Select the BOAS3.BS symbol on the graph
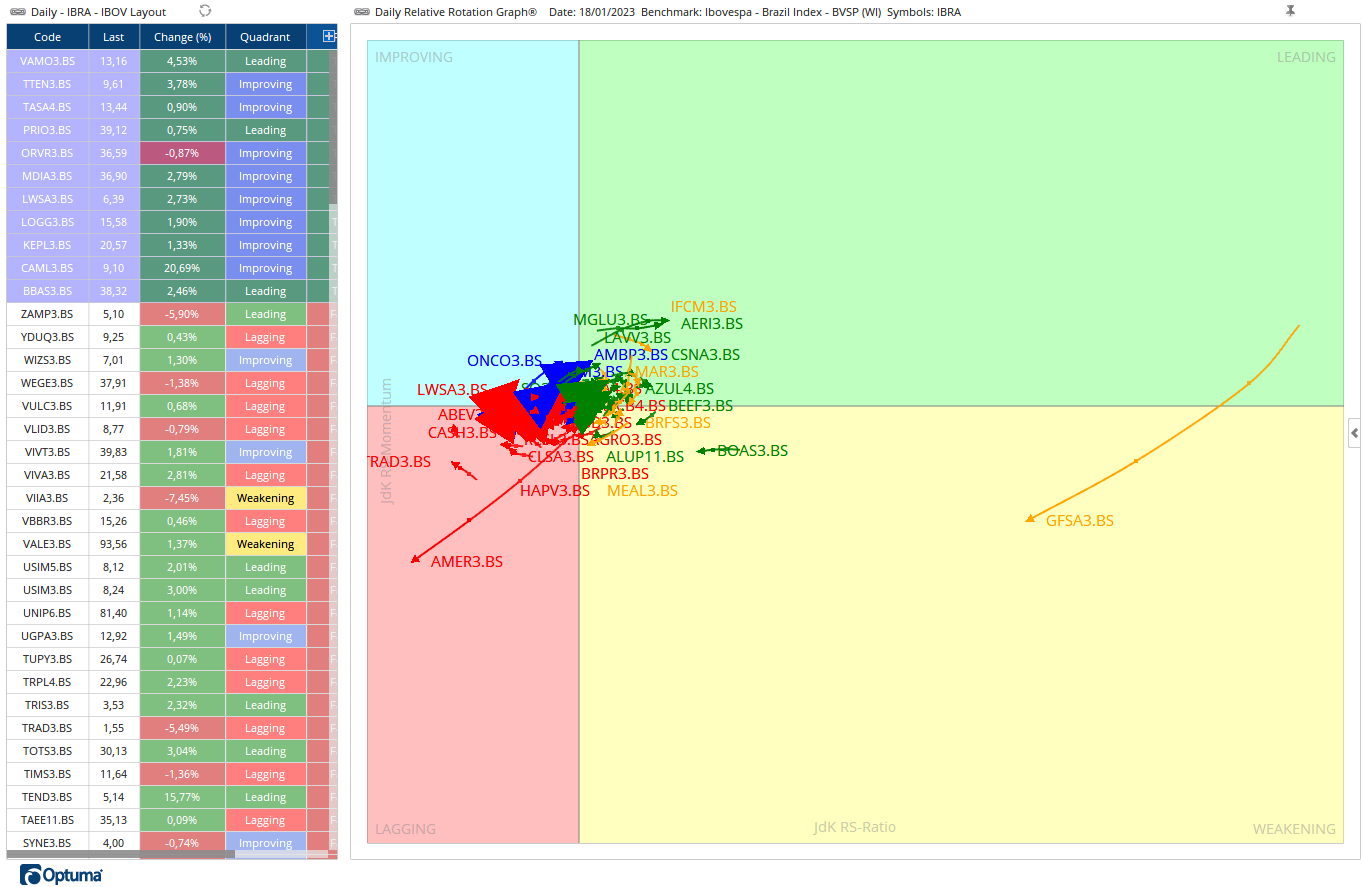Viewport: 1363px width, 887px height. (752, 451)
